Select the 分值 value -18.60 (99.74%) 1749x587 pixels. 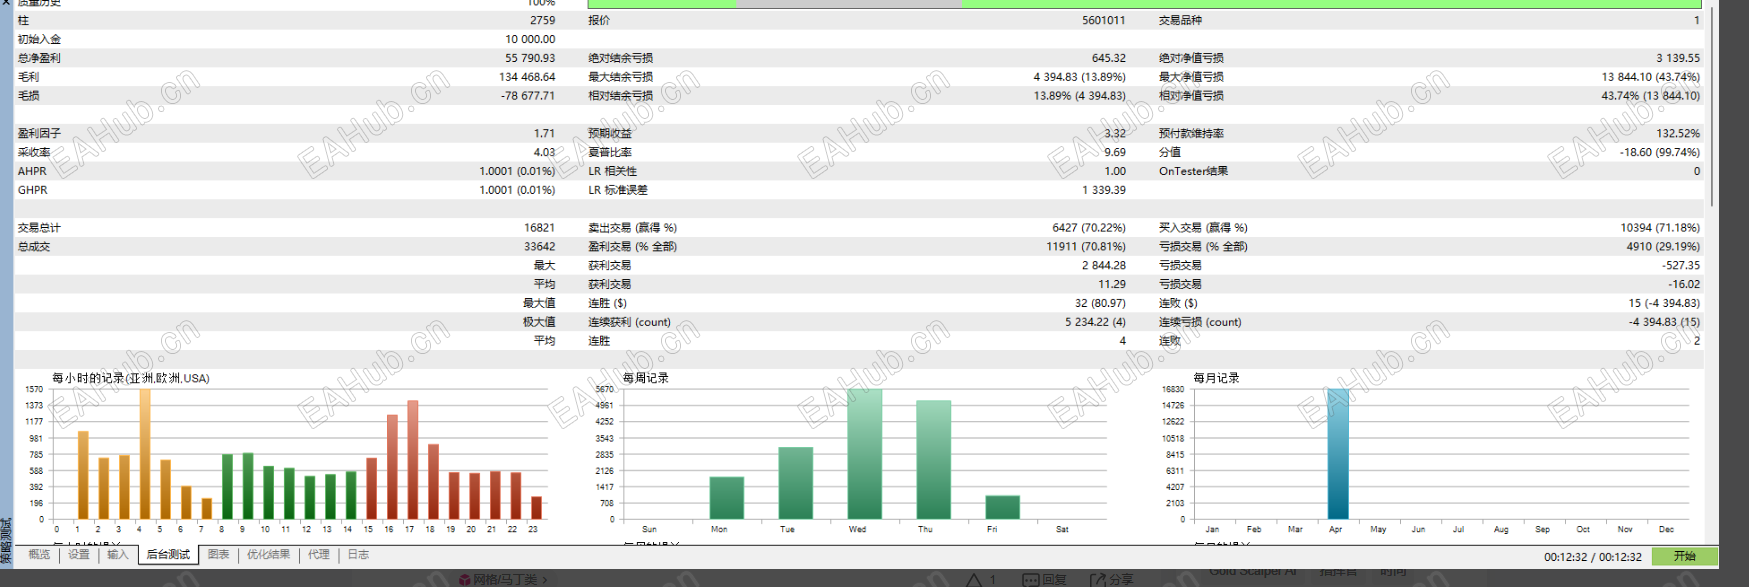[1660, 152]
